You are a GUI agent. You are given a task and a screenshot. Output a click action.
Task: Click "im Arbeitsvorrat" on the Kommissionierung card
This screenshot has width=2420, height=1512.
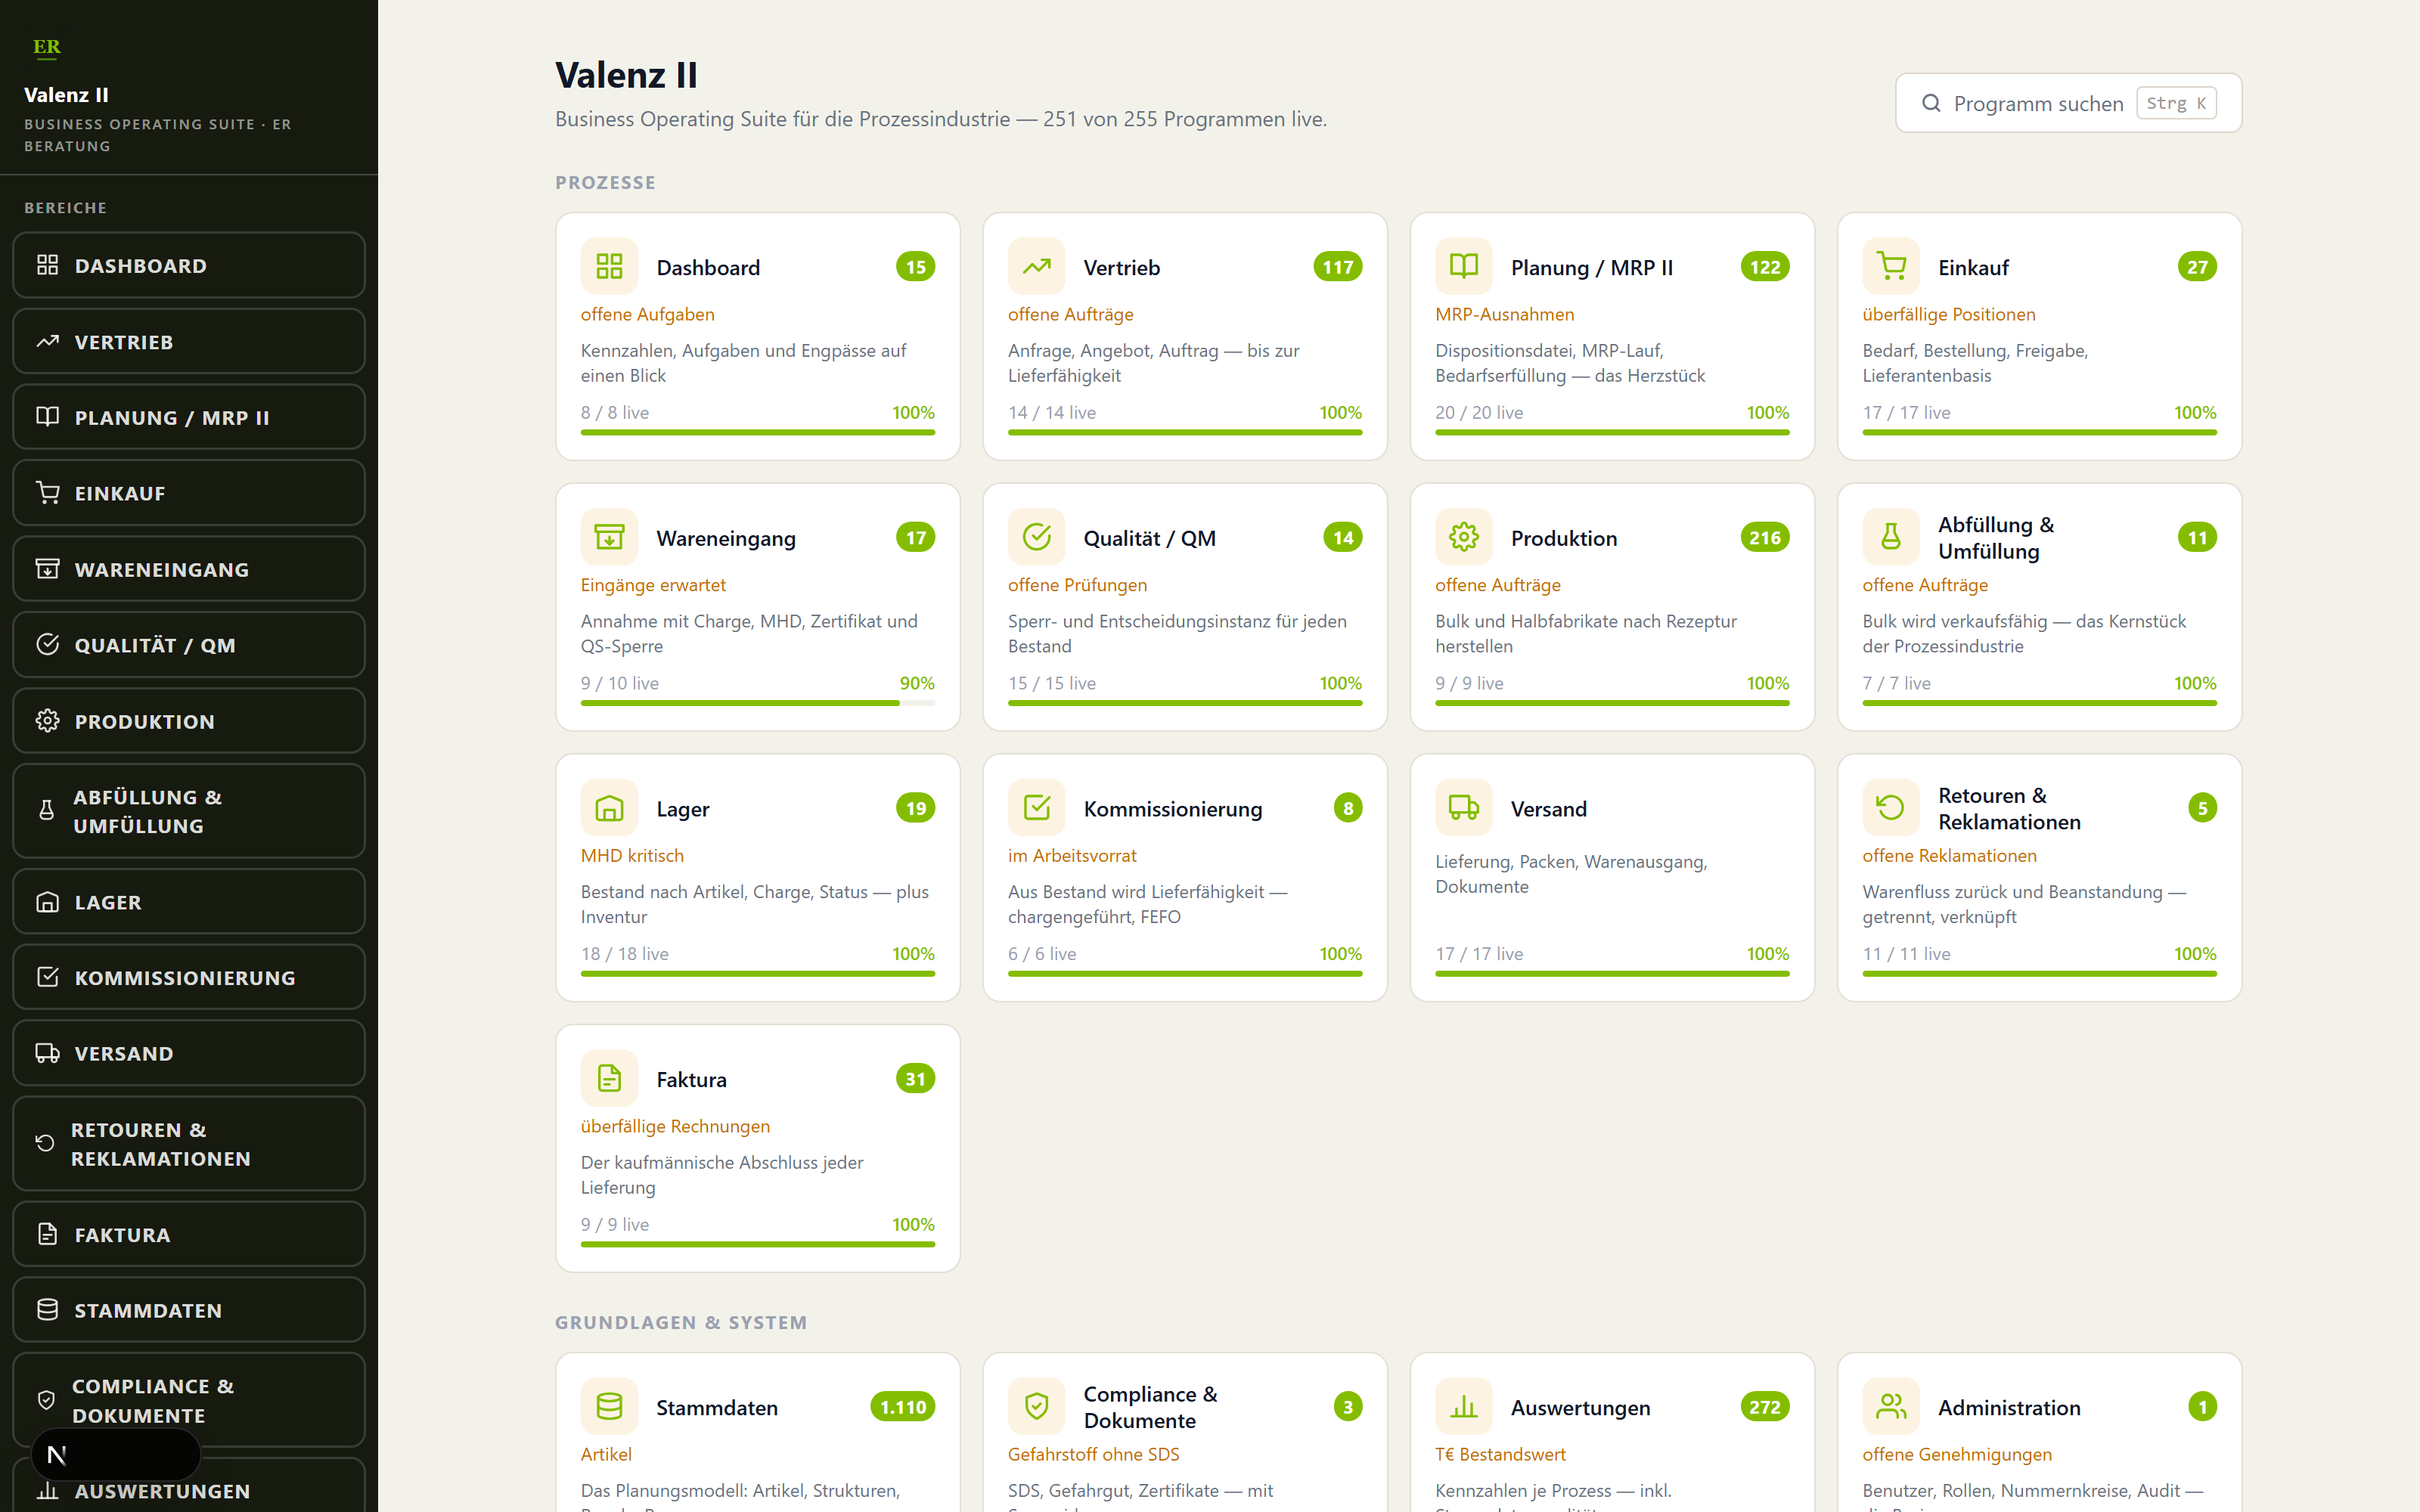1072,856
